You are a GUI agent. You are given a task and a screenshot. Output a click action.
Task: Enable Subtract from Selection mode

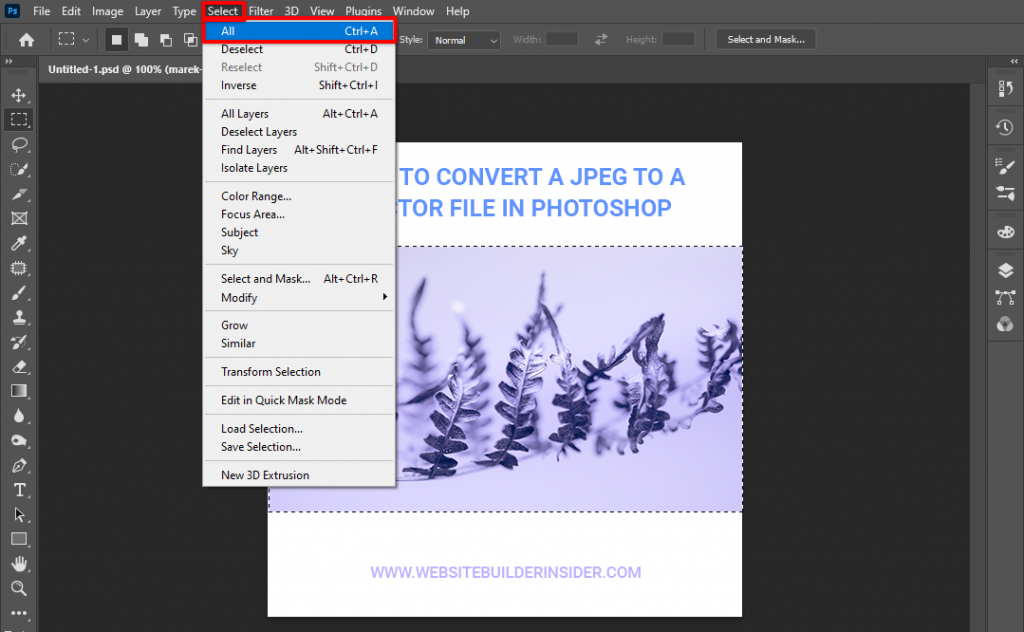tap(165, 40)
